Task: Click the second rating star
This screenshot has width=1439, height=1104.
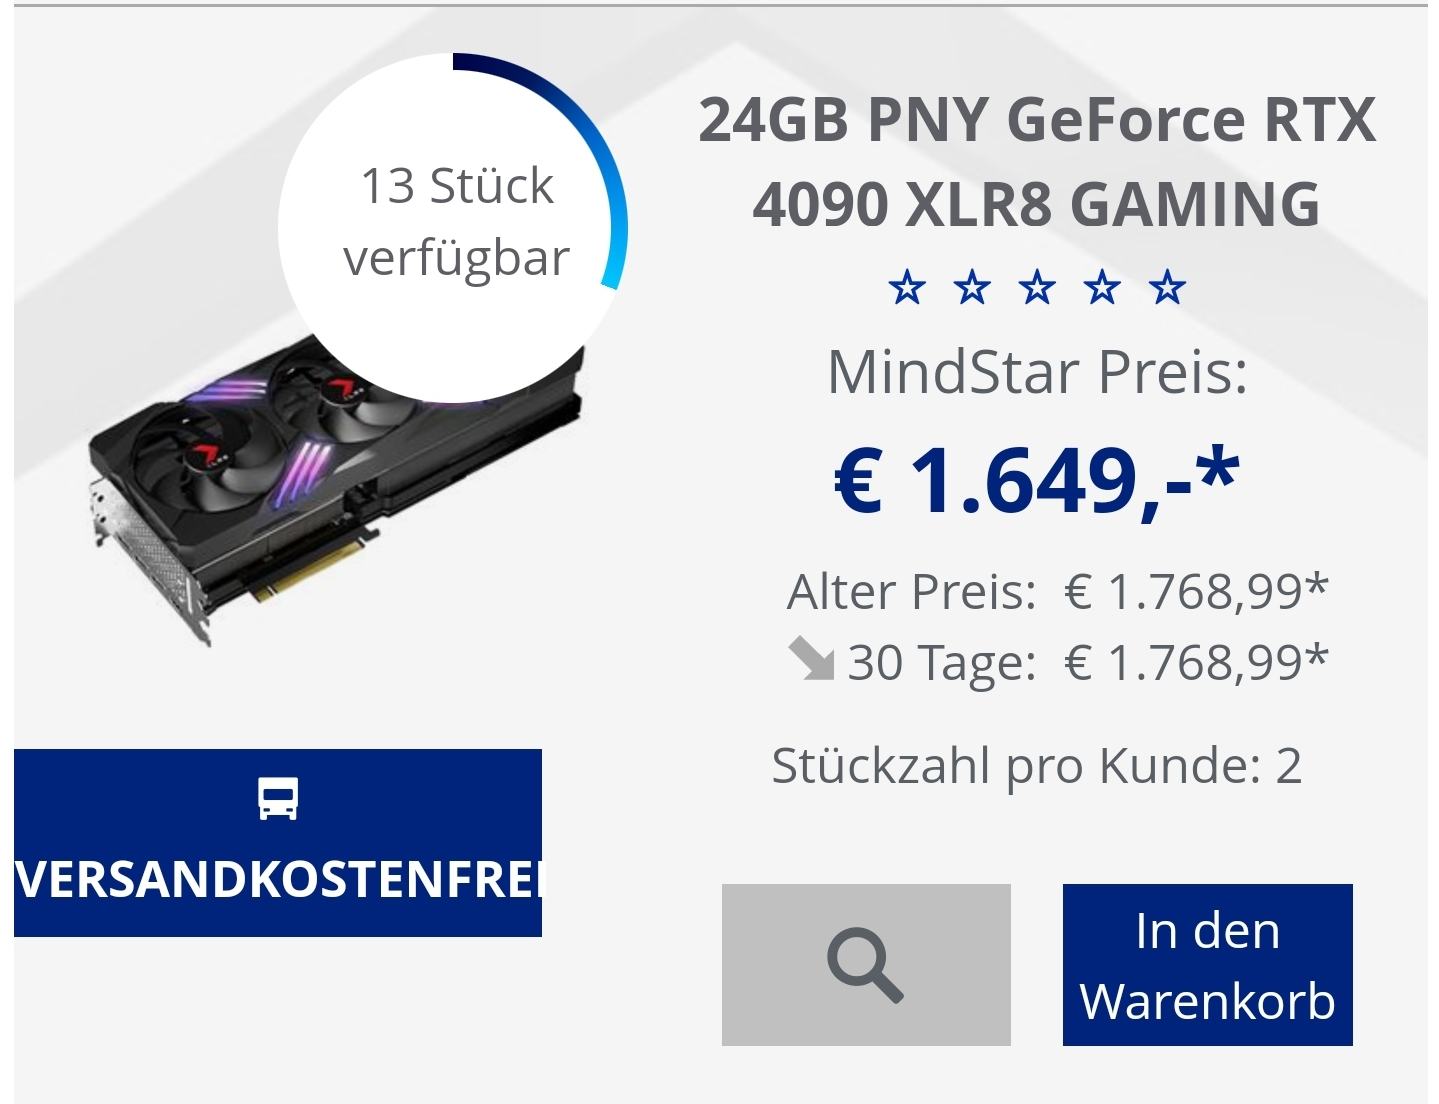Action: point(972,288)
